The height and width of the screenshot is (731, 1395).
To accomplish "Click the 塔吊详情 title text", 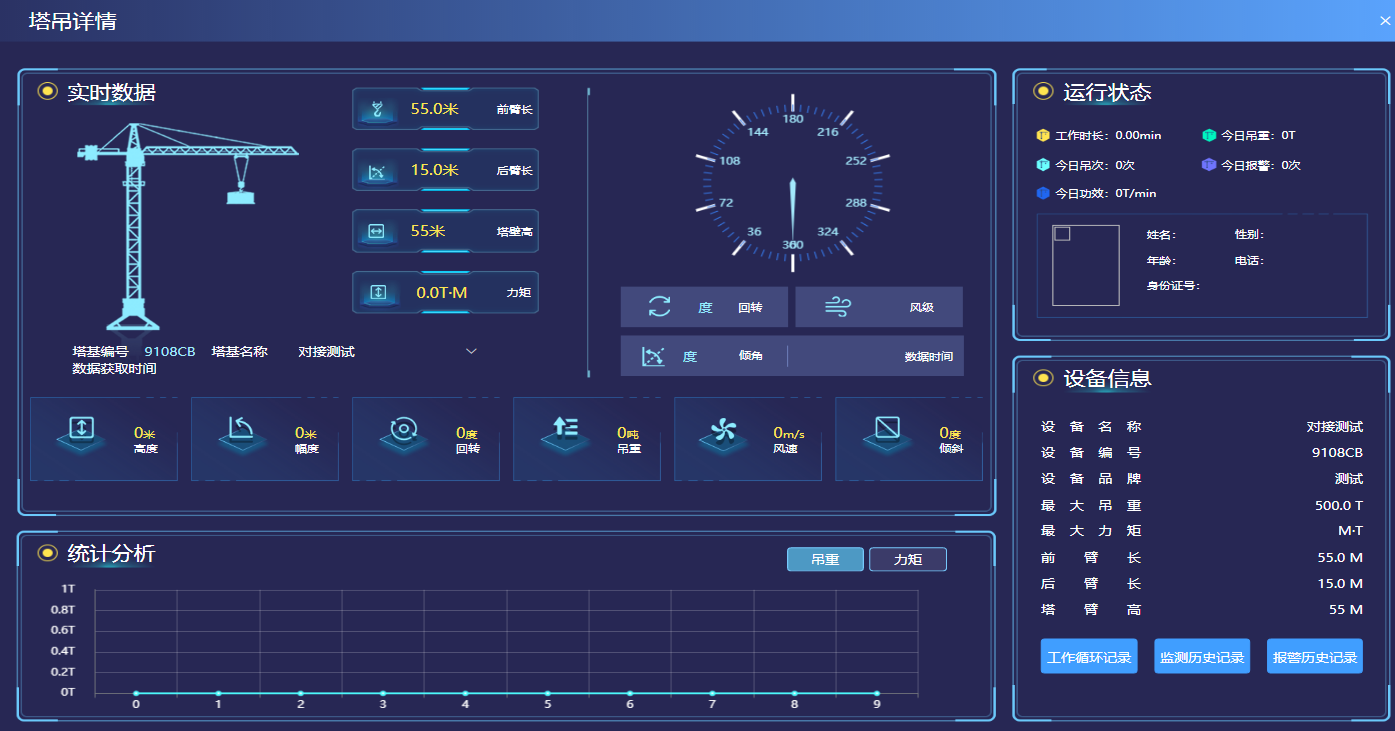I will (73, 21).
